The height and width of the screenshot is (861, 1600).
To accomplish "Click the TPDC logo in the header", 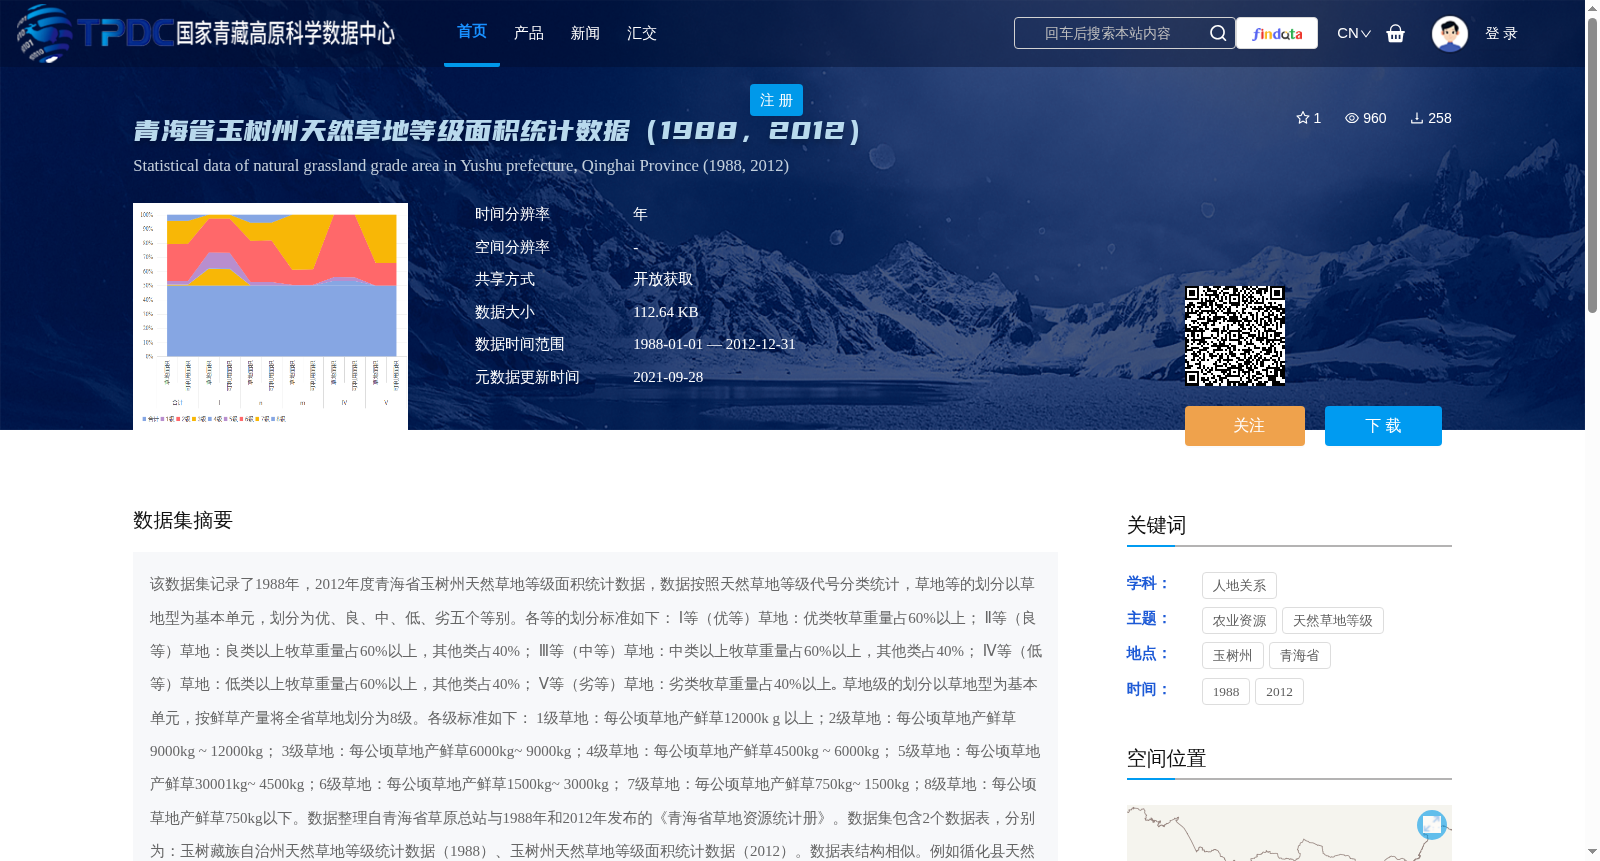I will [205, 33].
